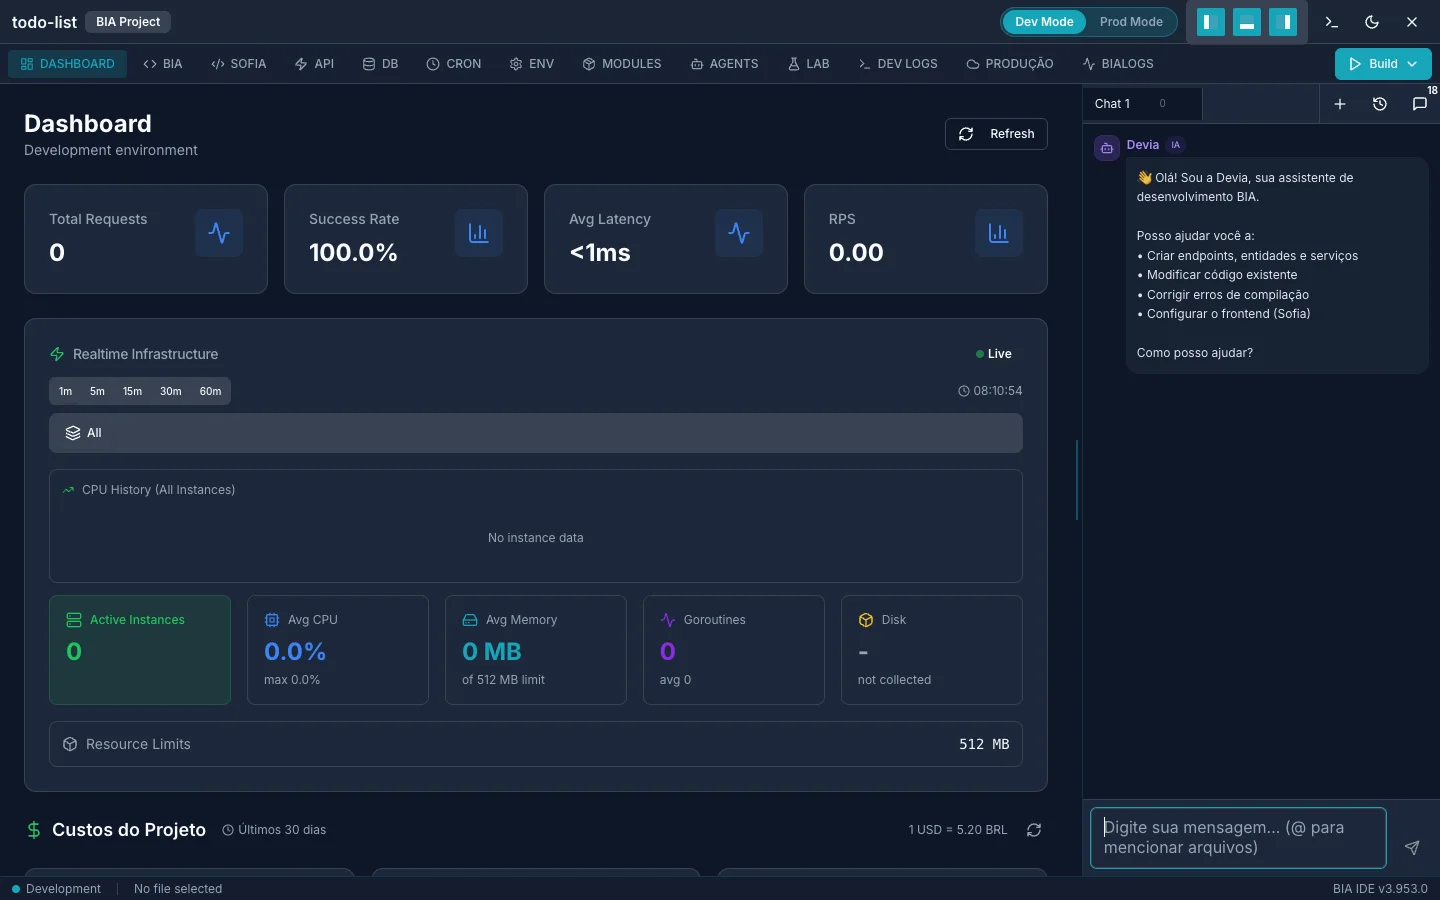The width and height of the screenshot is (1440, 900).
Task: Click the Development environment status
Action: point(56,889)
